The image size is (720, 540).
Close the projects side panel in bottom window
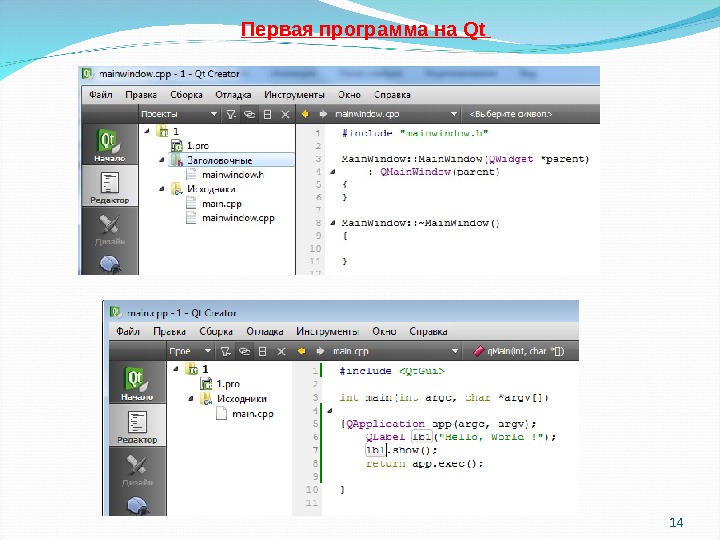[x=281, y=351]
